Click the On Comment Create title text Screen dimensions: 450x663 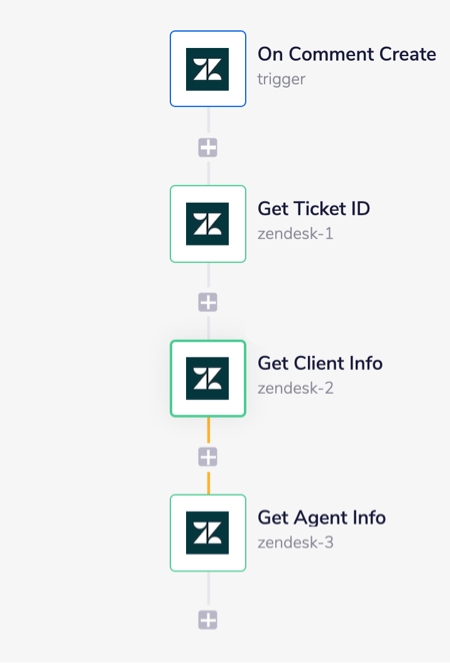pyautogui.click(x=347, y=54)
